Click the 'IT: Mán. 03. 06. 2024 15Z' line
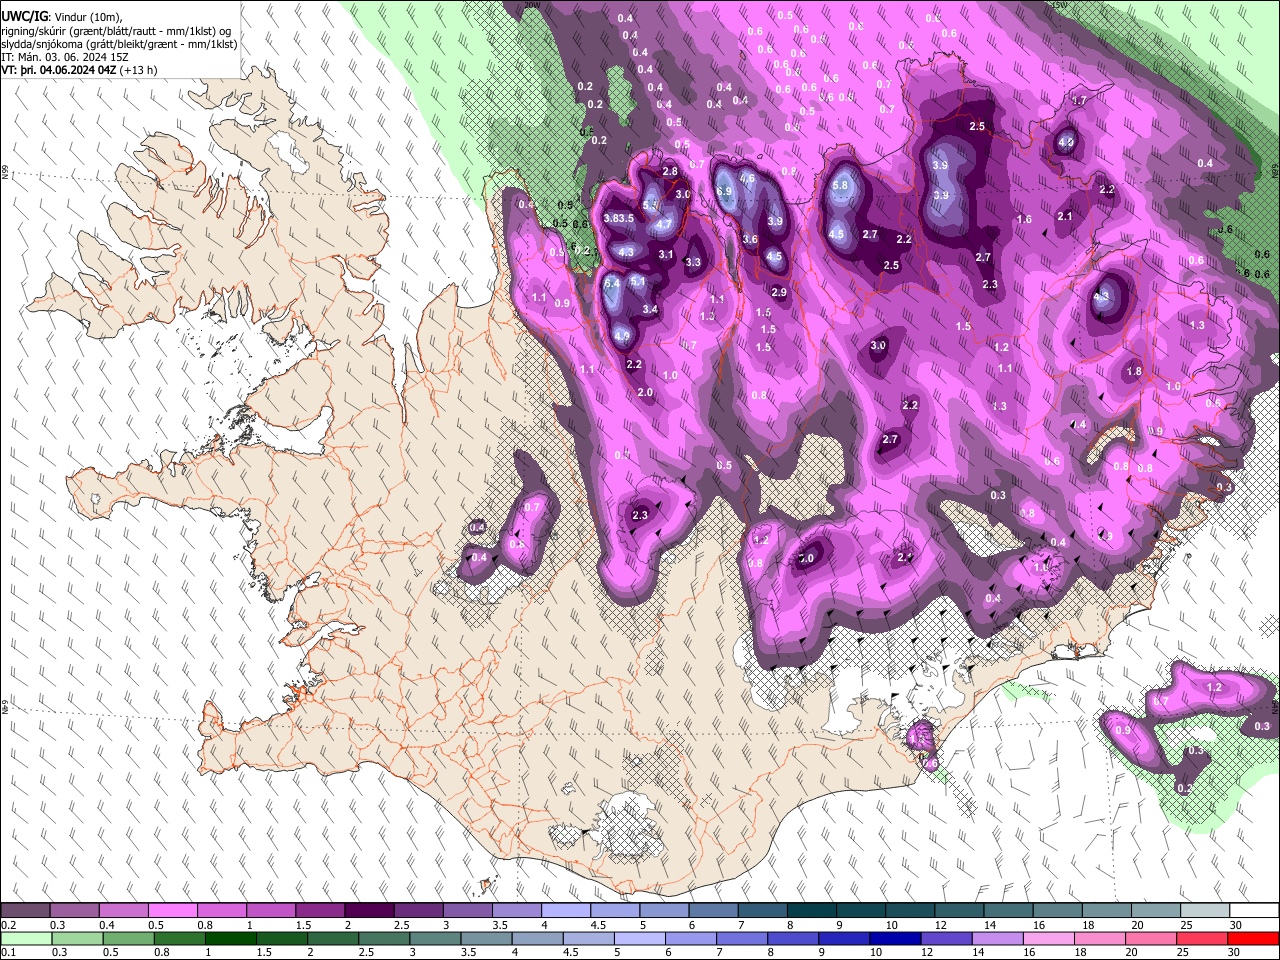This screenshot has height=960, width=1280. 64,57
